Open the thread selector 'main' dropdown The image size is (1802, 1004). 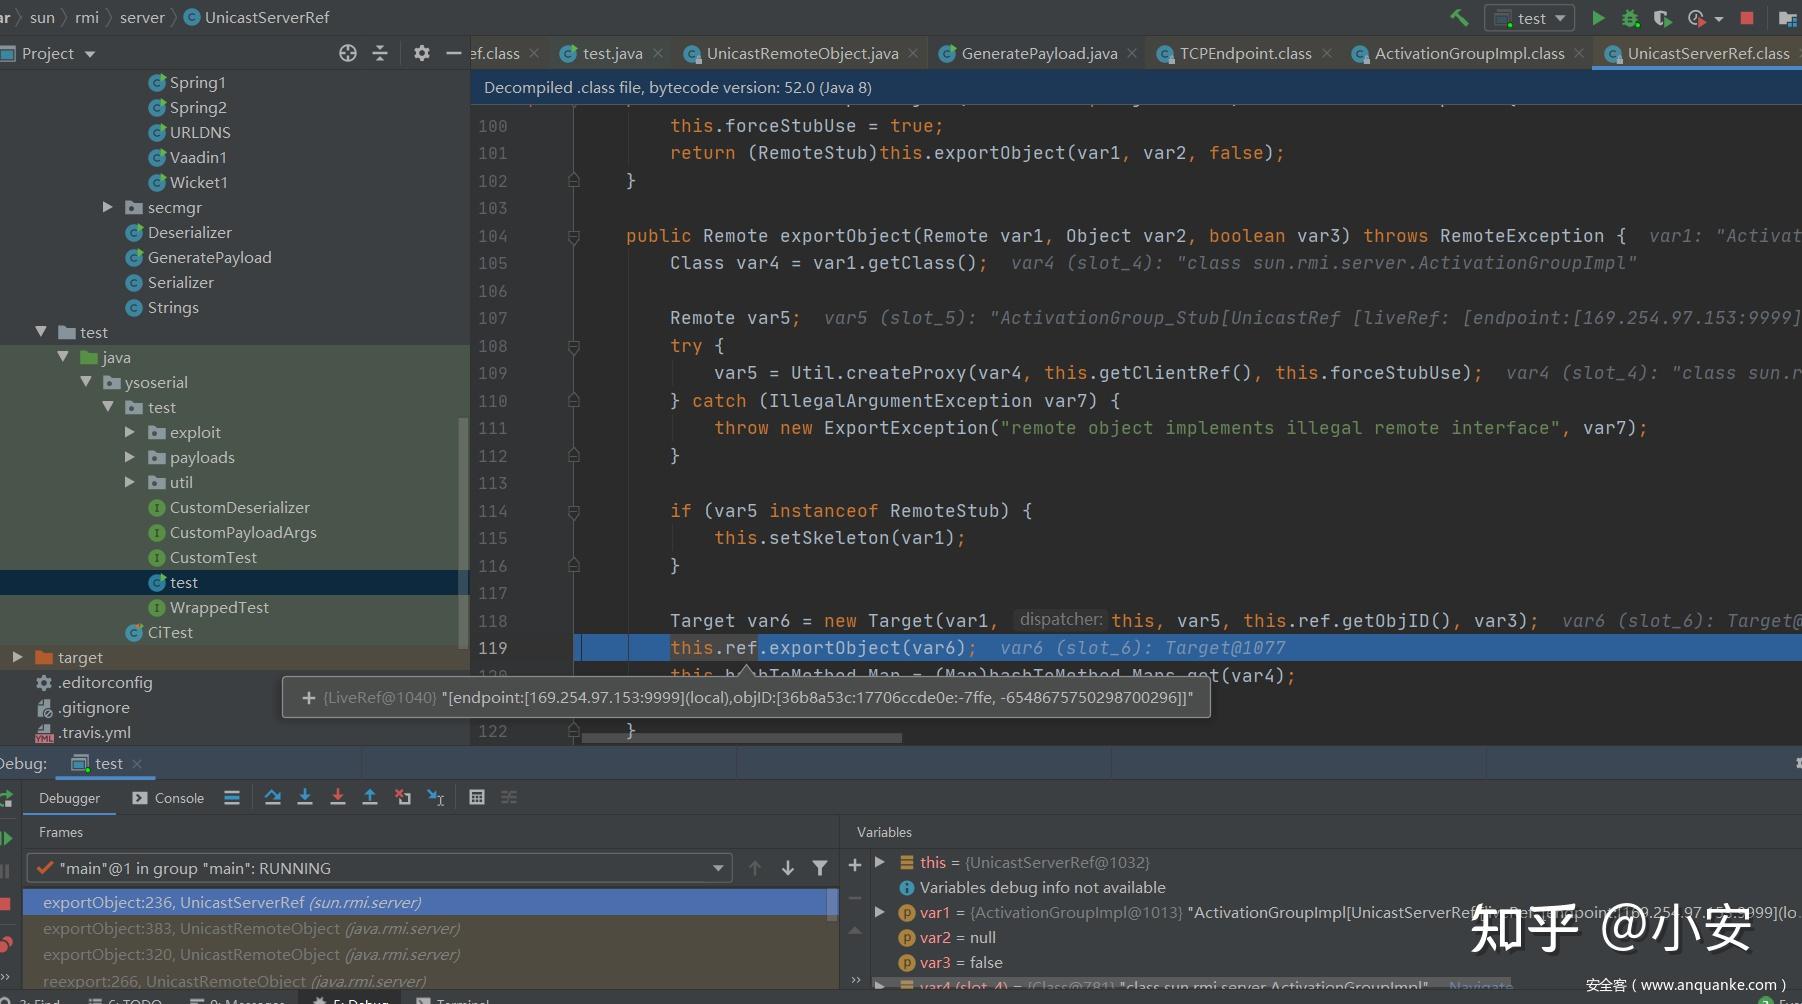(378, 868)
